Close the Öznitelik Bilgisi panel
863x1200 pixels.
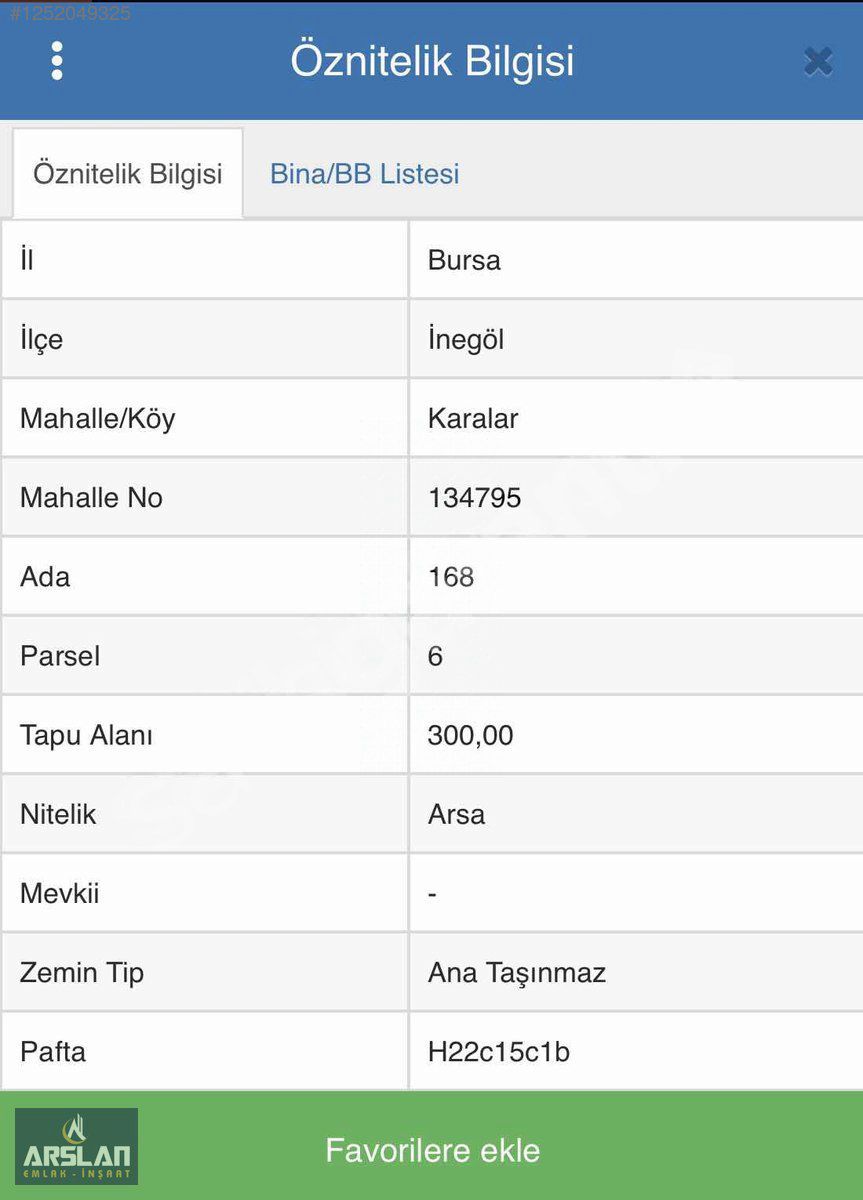pos(818,62)
